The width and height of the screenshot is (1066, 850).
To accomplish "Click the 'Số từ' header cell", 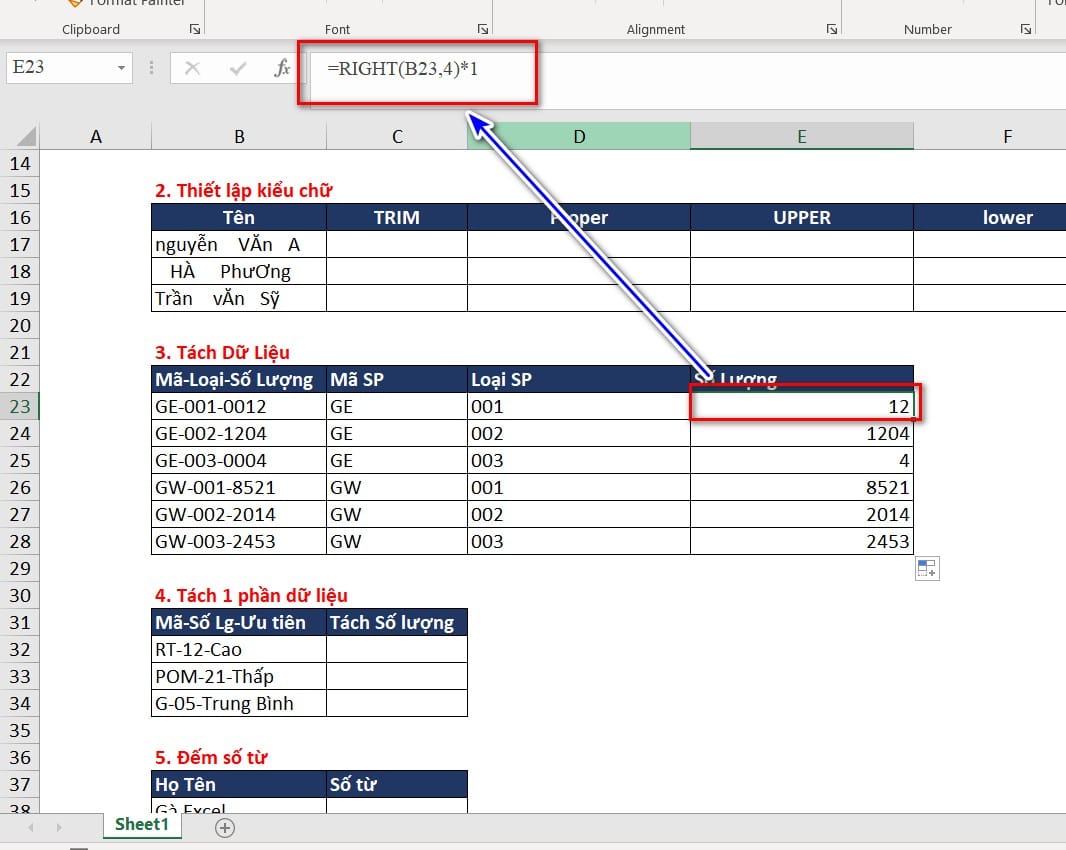I will (397, 784).
